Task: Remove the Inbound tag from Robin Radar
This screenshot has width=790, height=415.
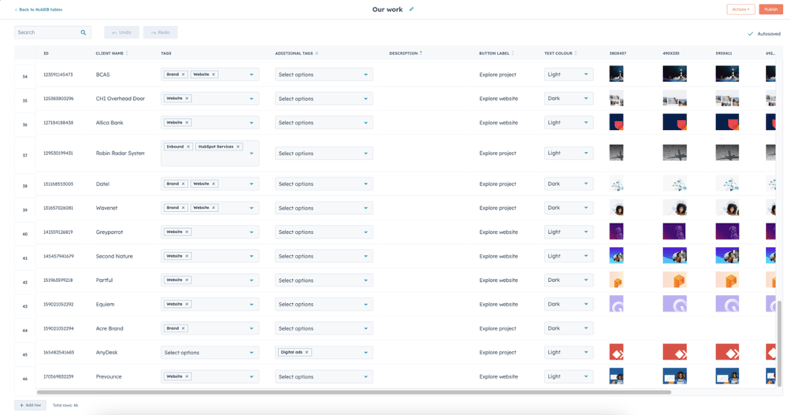Action: click(x=187, y=147)
